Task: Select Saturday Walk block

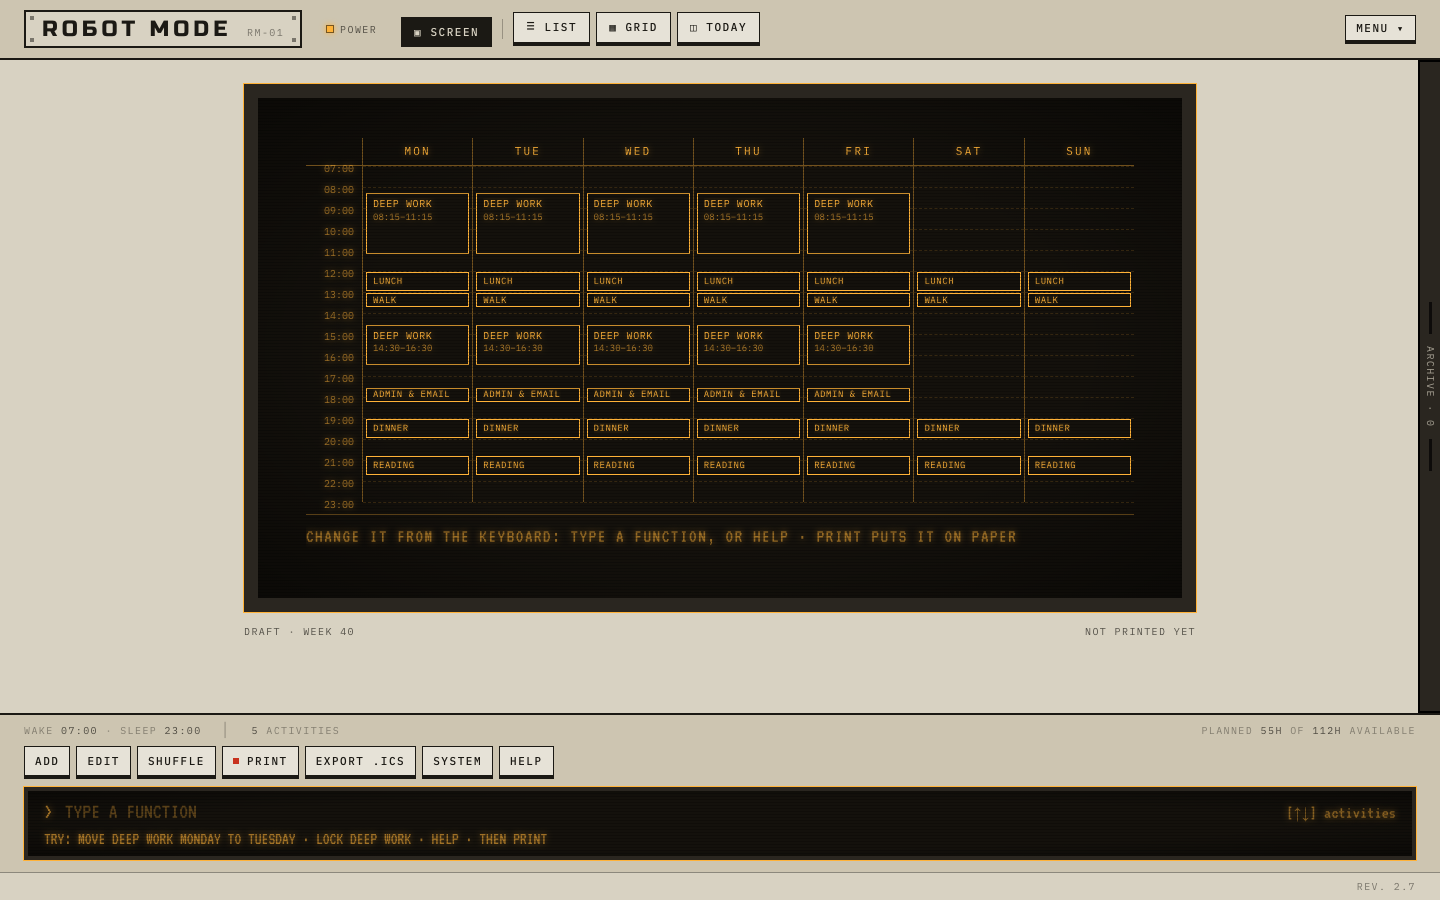Action: tap(969, 300)
